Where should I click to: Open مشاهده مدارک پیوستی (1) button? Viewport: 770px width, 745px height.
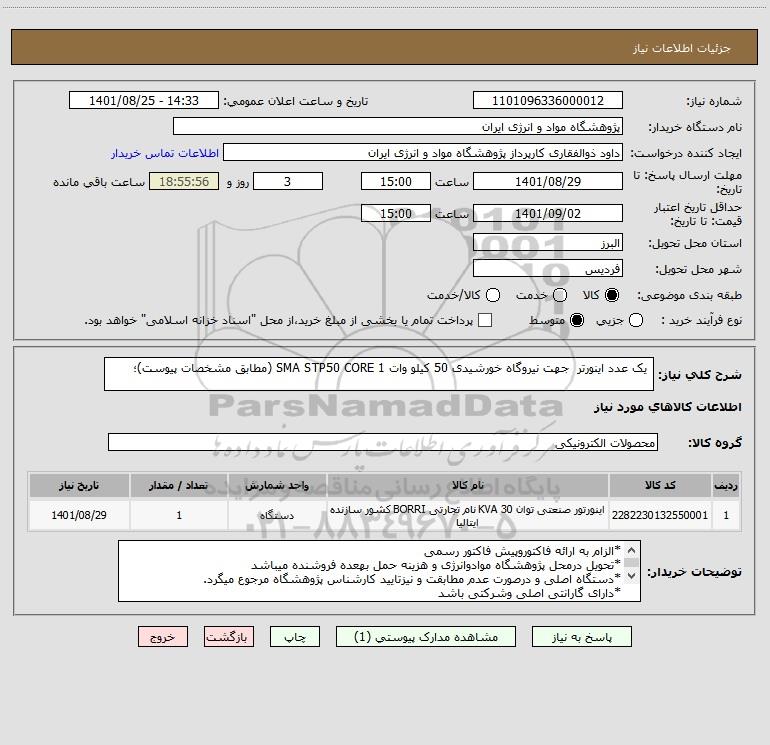coord(426,637)
